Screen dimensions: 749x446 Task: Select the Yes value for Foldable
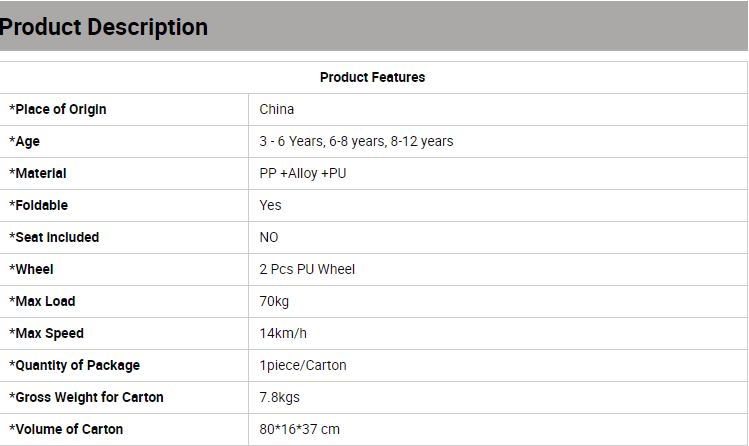(x=270, y=205)
